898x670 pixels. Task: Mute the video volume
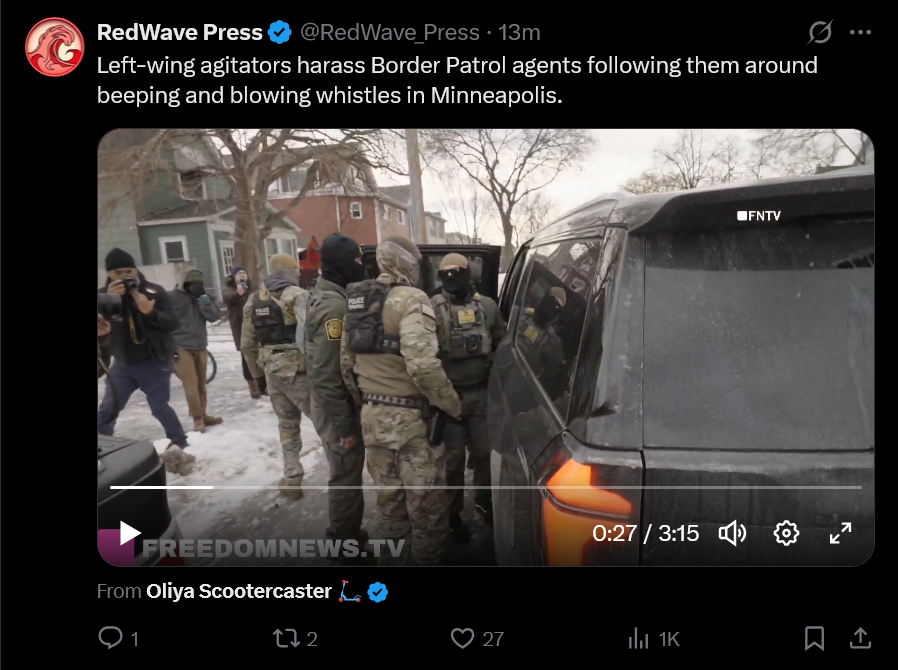point(732,534)
